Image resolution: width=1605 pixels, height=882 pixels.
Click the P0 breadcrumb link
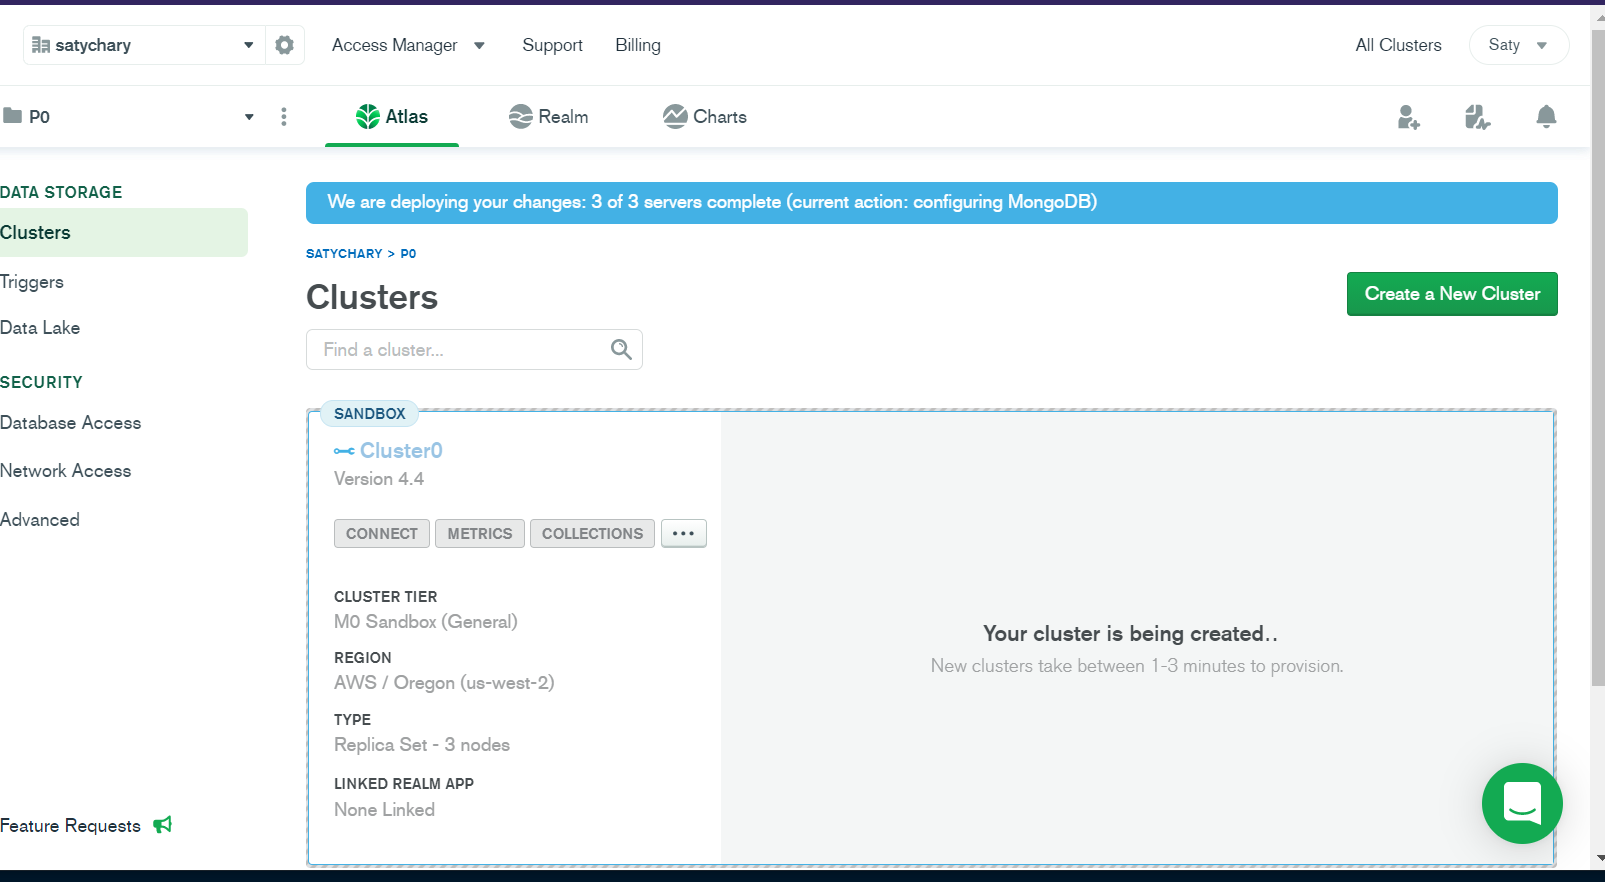408,254
